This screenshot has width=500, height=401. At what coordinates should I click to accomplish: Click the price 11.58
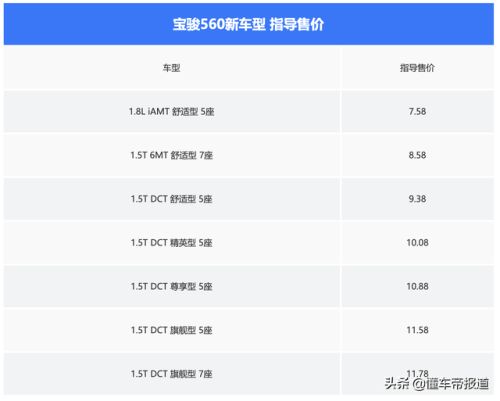coord(417,330)
